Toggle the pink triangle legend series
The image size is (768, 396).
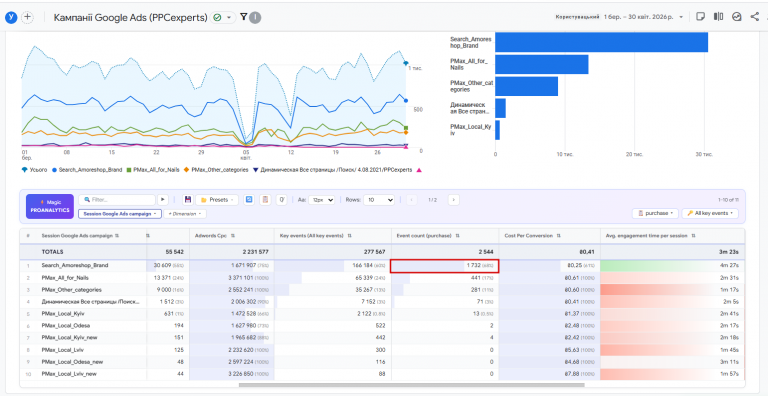click(419, 170)
